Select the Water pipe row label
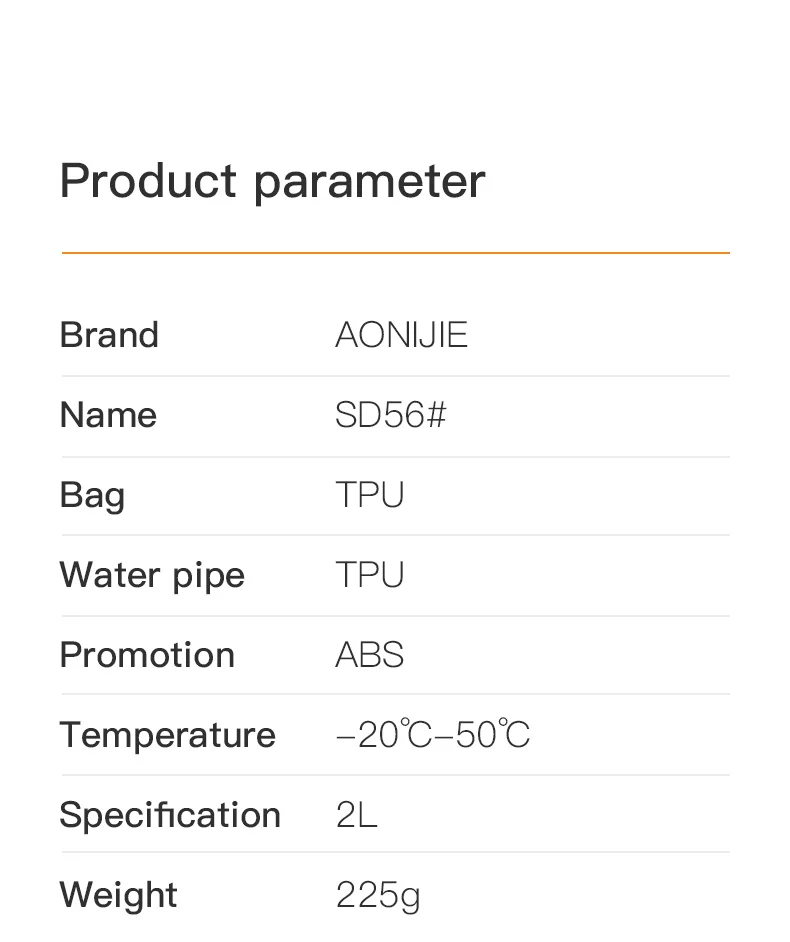790x942 pixels. pyautogui.click(x=152, y=575)
